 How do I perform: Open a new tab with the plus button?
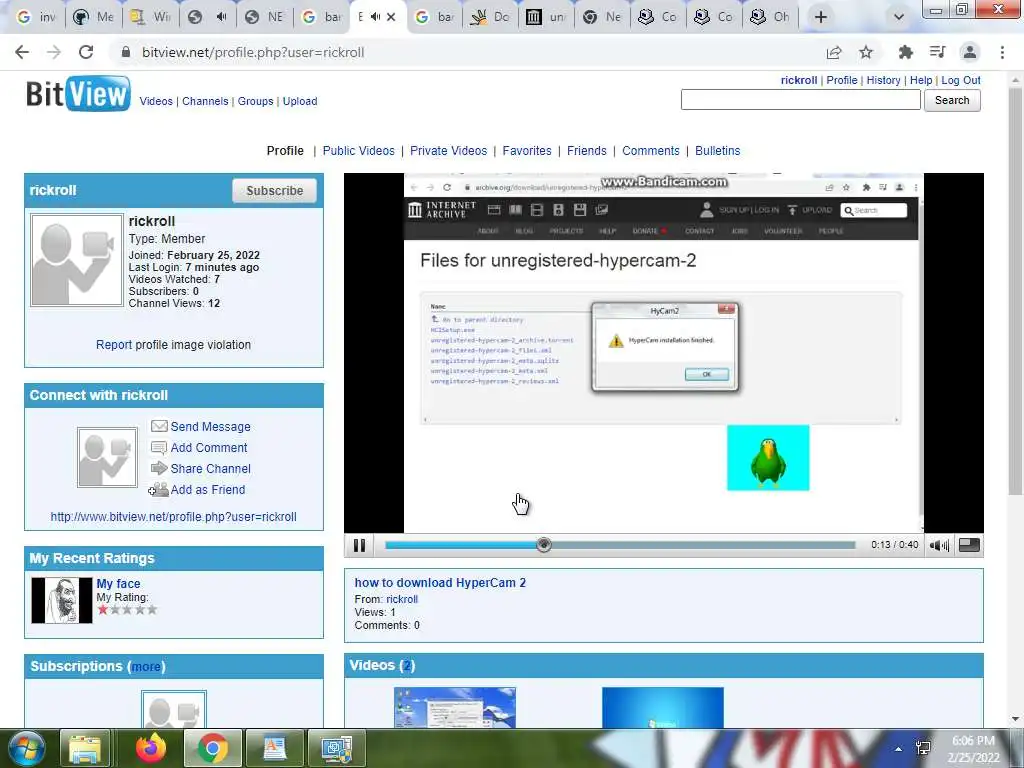point(821,17)
